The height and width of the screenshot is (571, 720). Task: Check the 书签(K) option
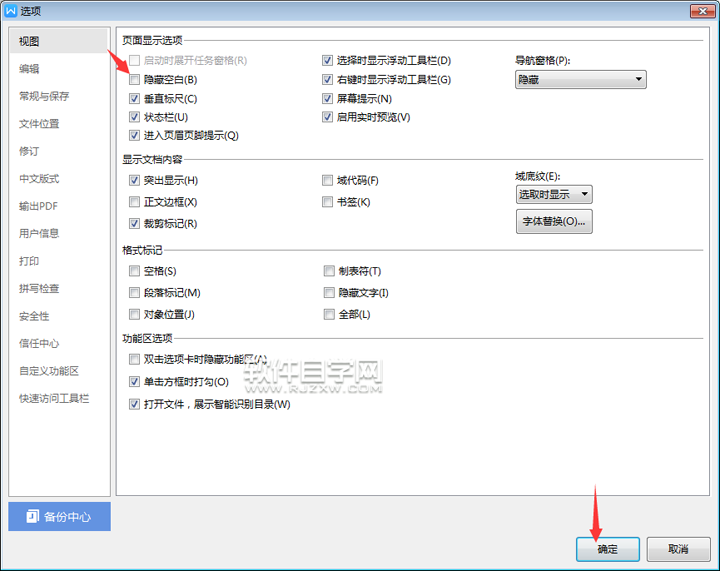point(327,202)
